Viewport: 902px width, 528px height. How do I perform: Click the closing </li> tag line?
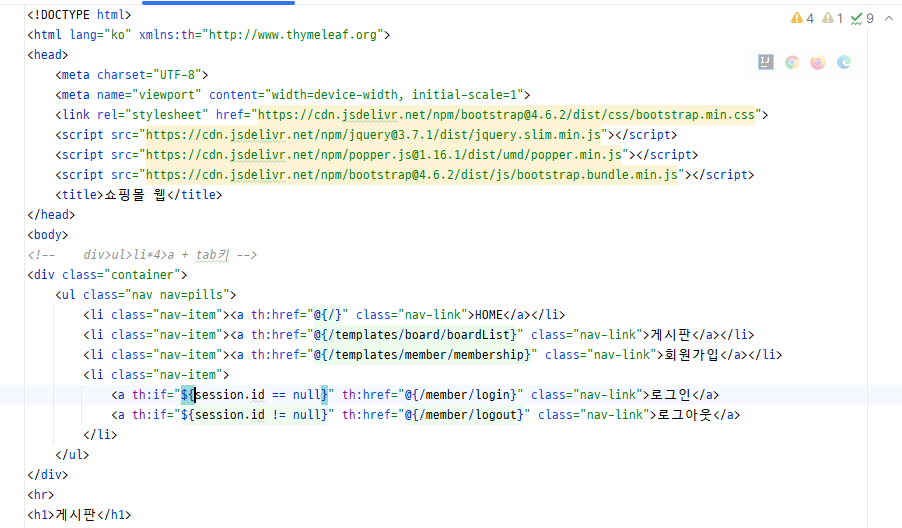pos(100,435)
